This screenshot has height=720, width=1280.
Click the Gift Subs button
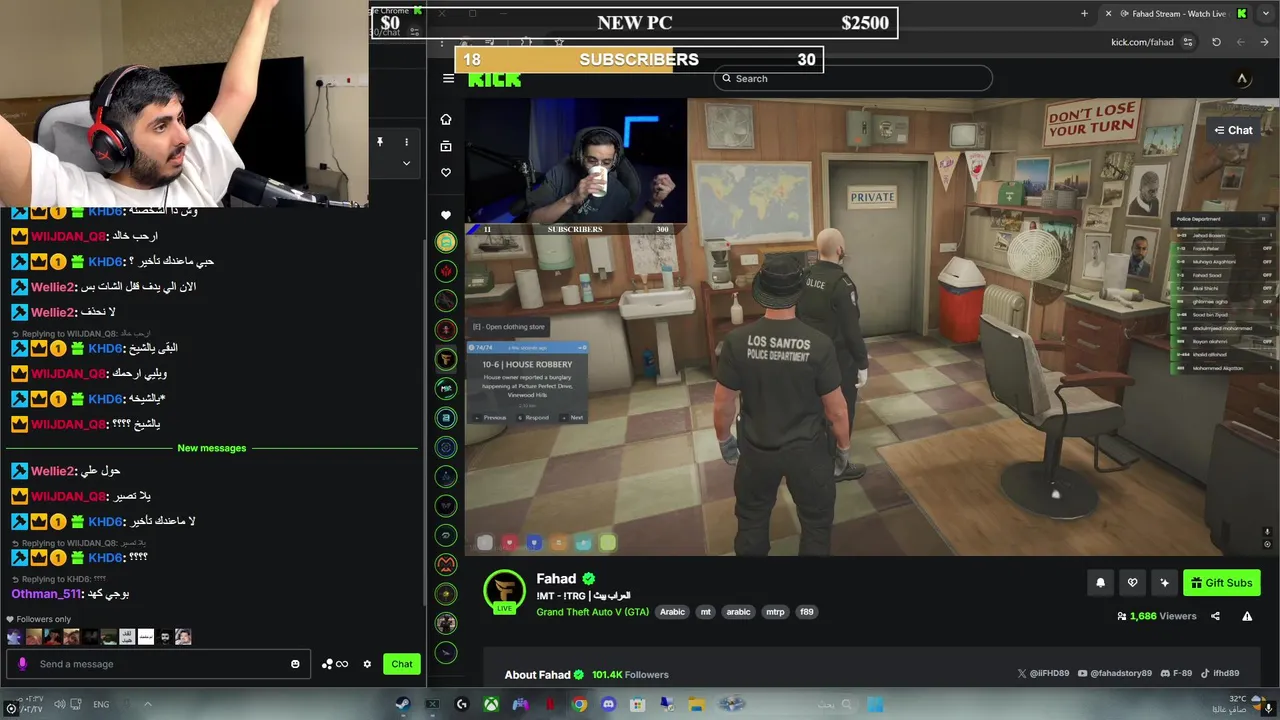1221,583
